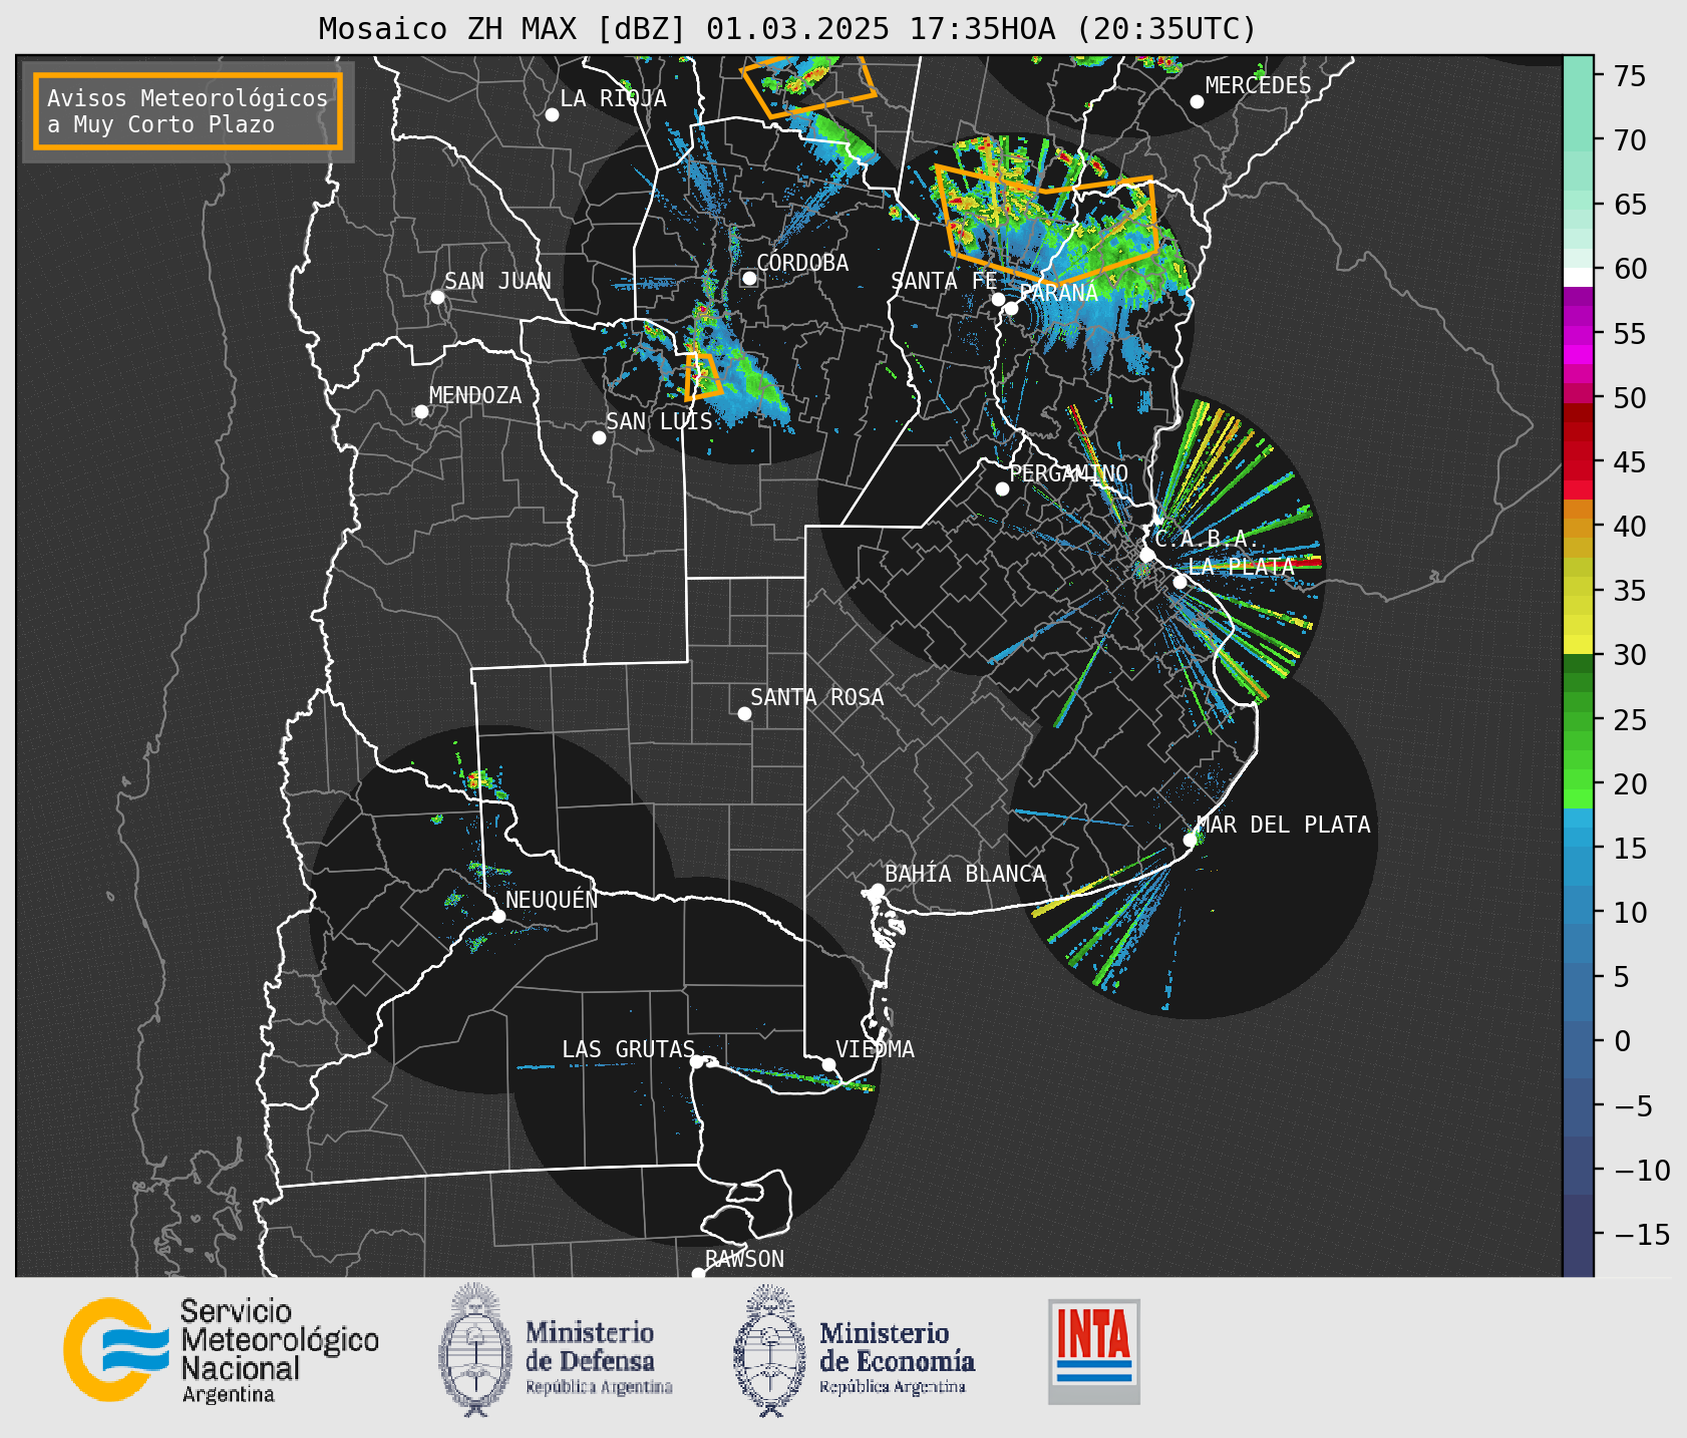Click the SANTA ROSA city marker

click(744, 714)
